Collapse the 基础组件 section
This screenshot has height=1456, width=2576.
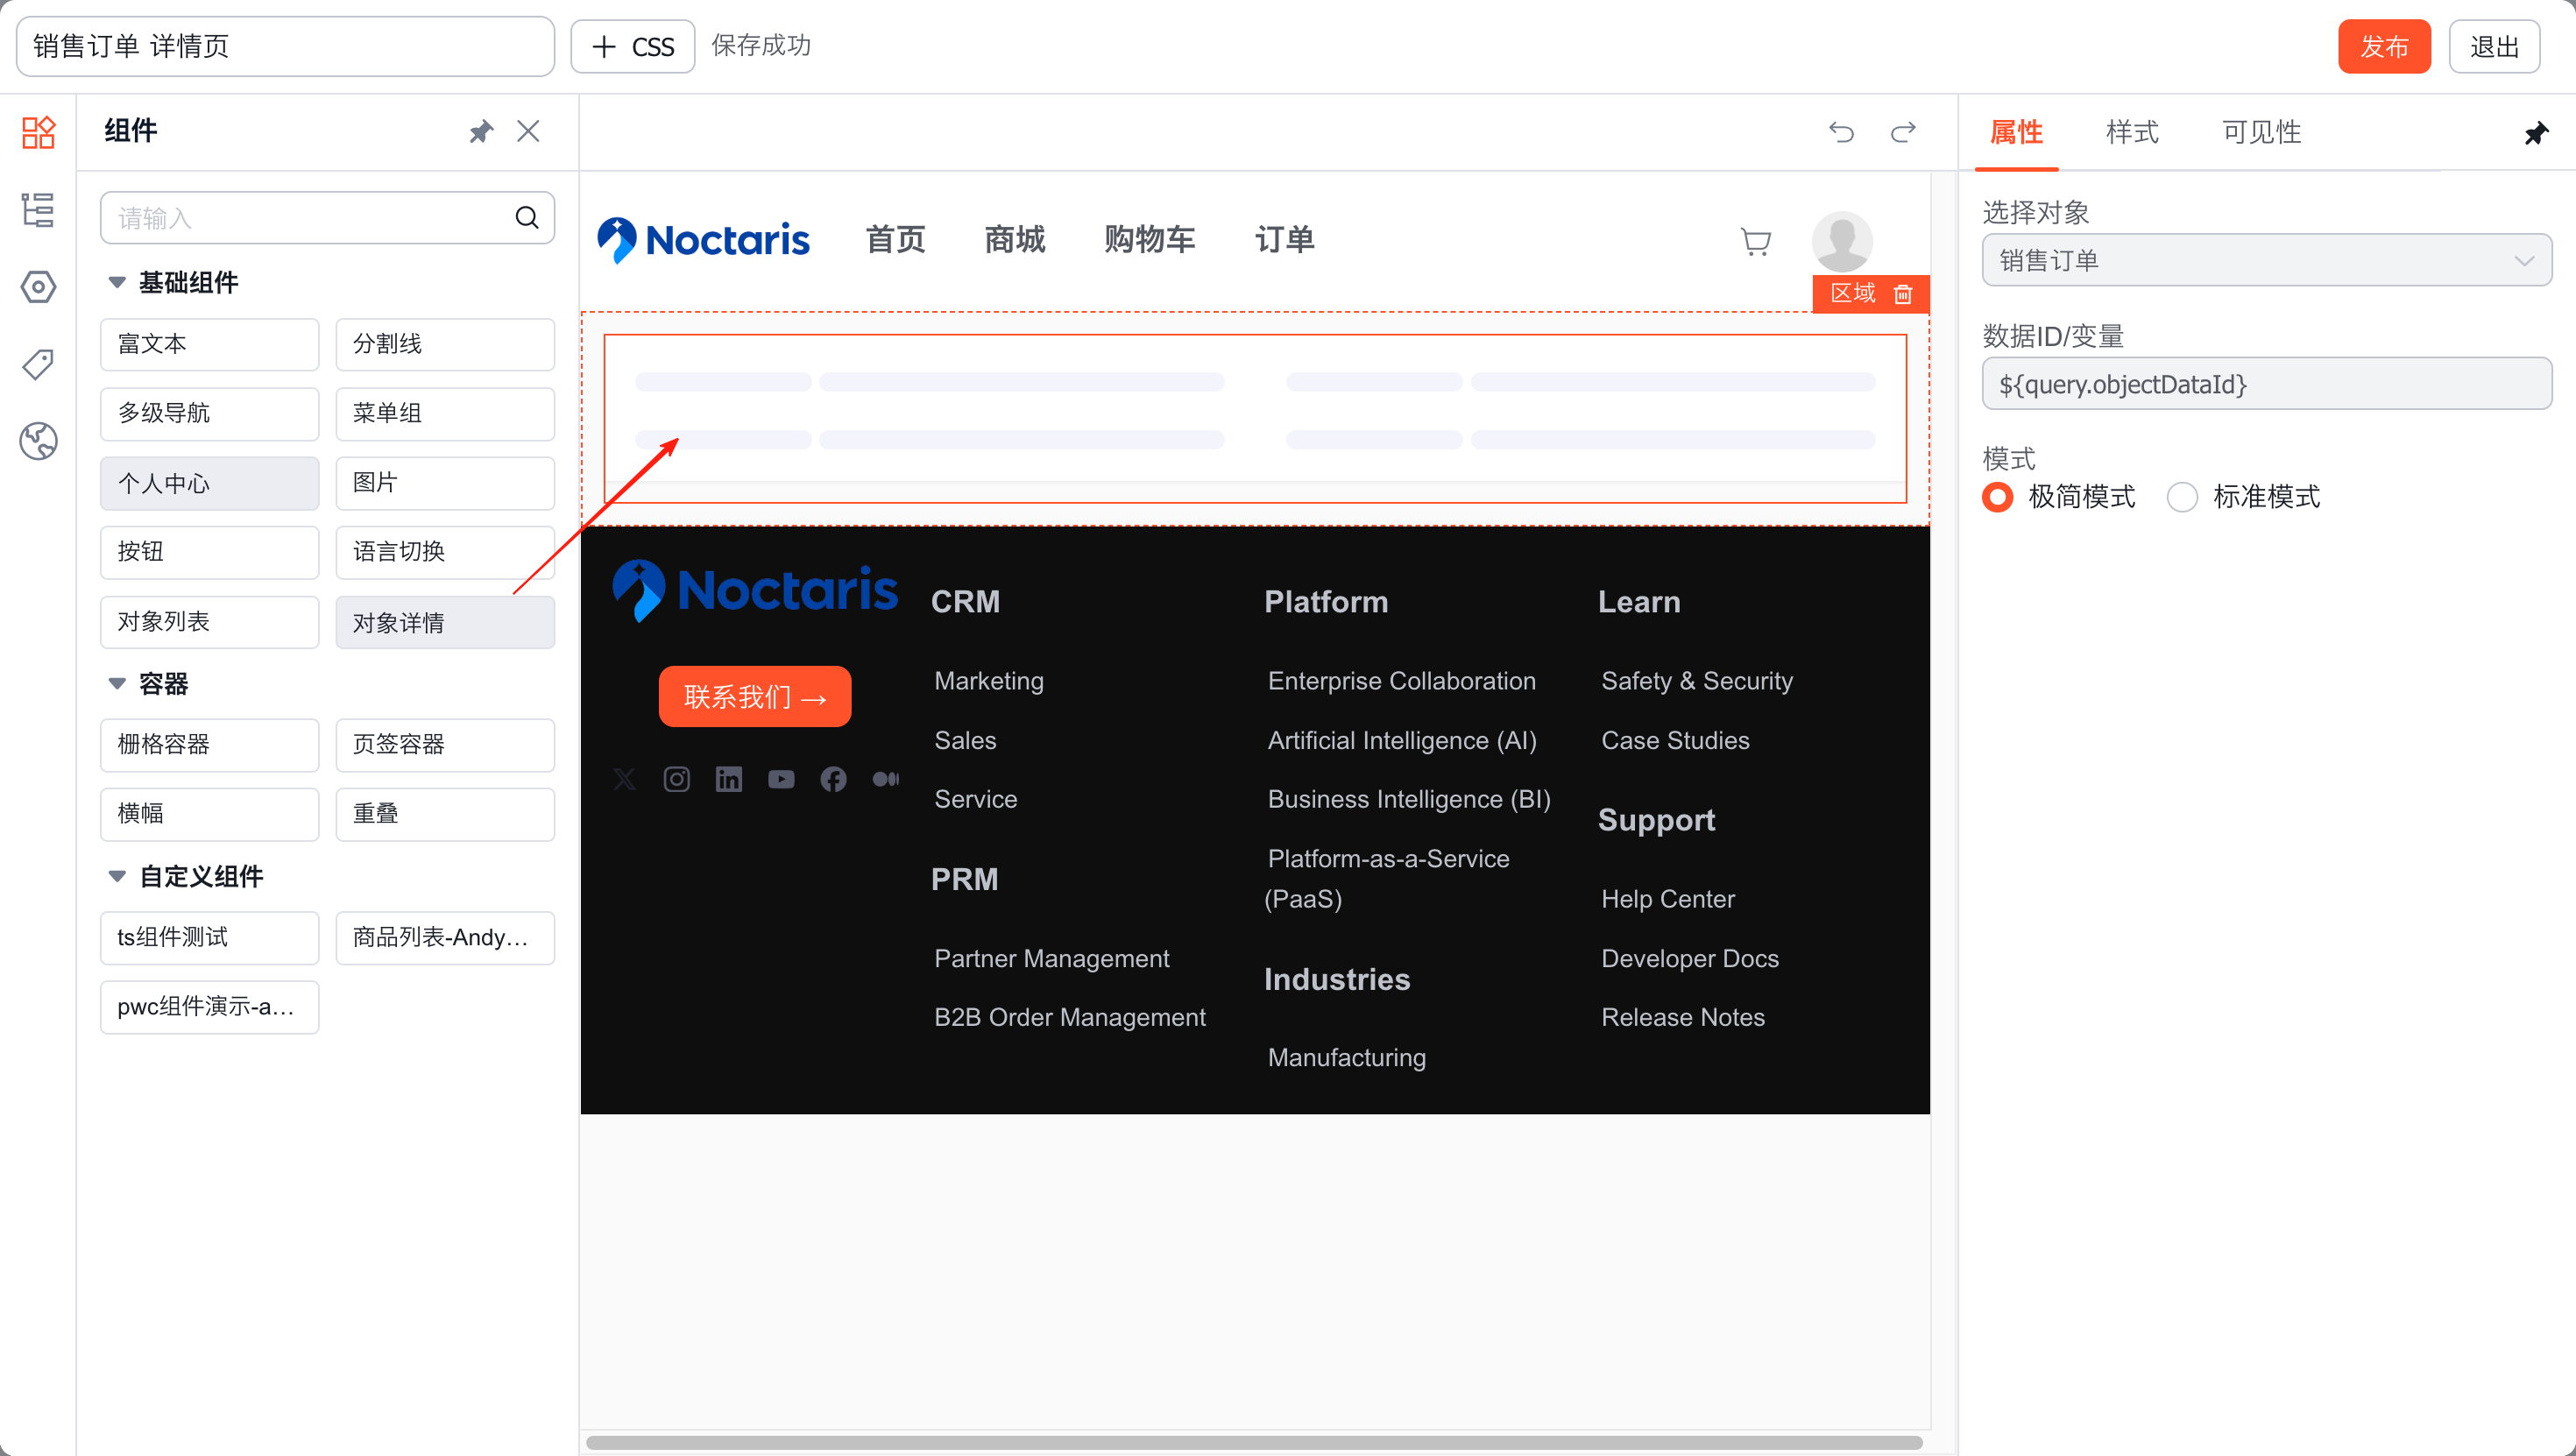click(x=117, y=283)
